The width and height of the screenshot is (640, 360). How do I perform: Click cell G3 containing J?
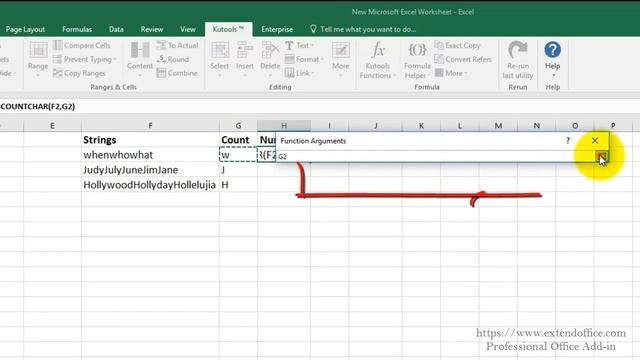click(238, 170)
